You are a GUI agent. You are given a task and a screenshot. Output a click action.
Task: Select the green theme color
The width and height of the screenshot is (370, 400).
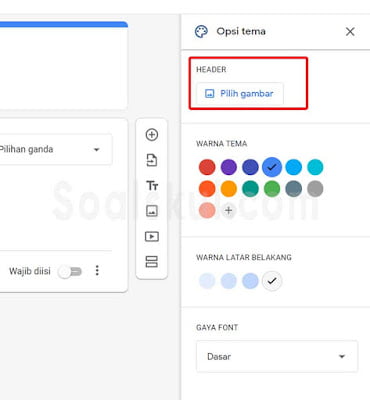click(x=272, y=189)
